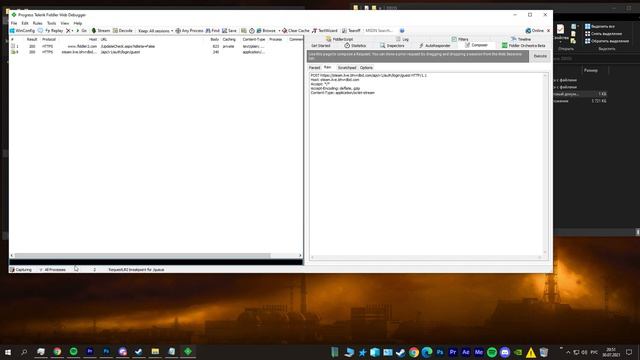Image resolution: width=640 pixels, height=360 pixels.
Task: Toggle Capturing in the status bar
Action: [21, 270]
